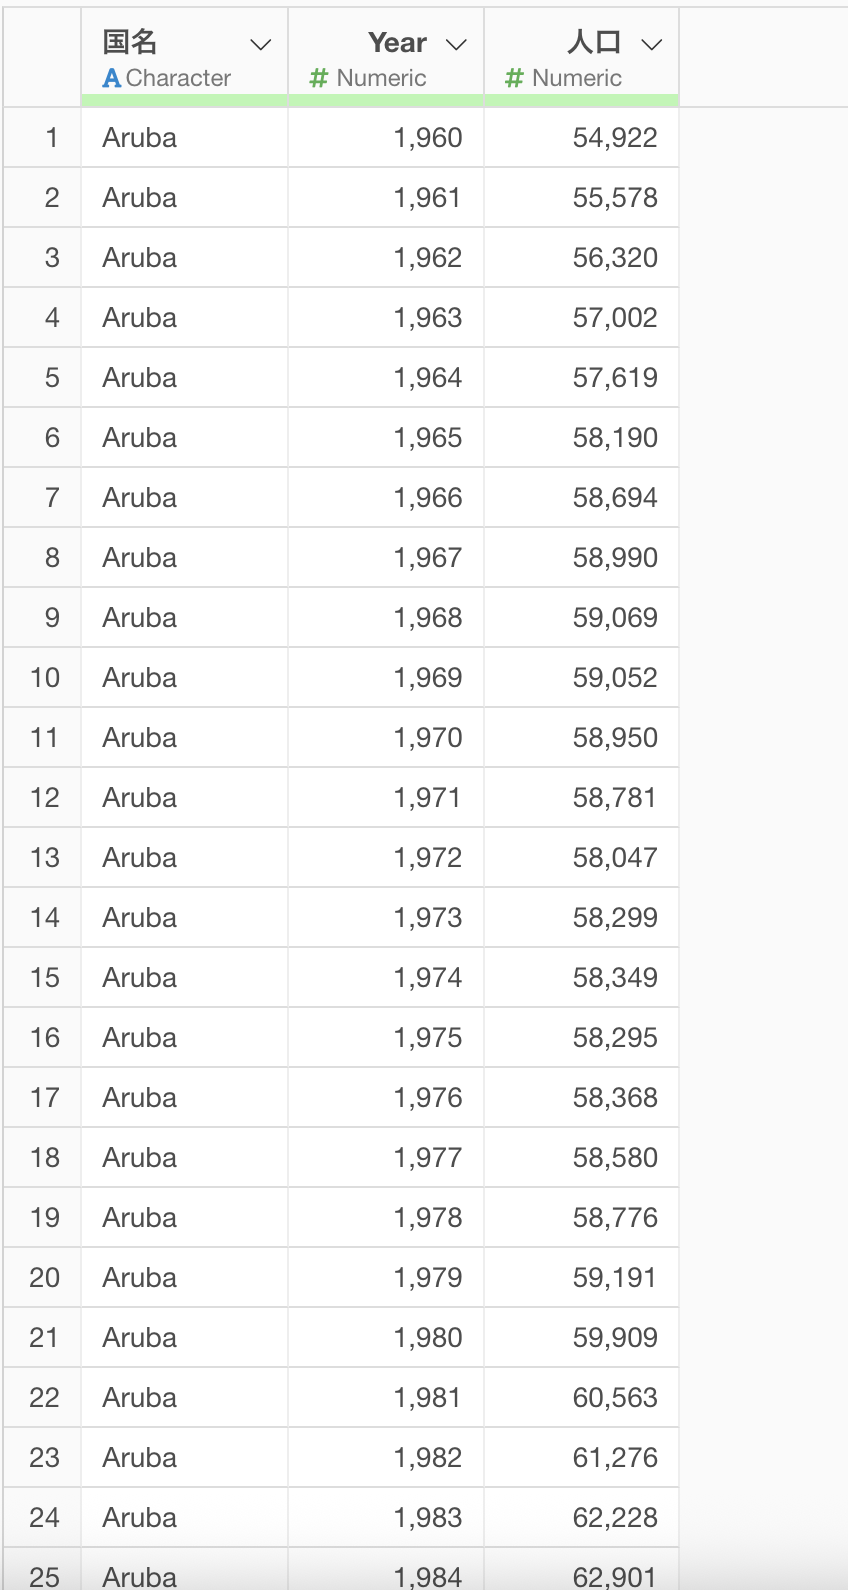This screenshot has width=848, height=1590.
Task: Click the green bar under the Year header
Action: tap(386, 100)
